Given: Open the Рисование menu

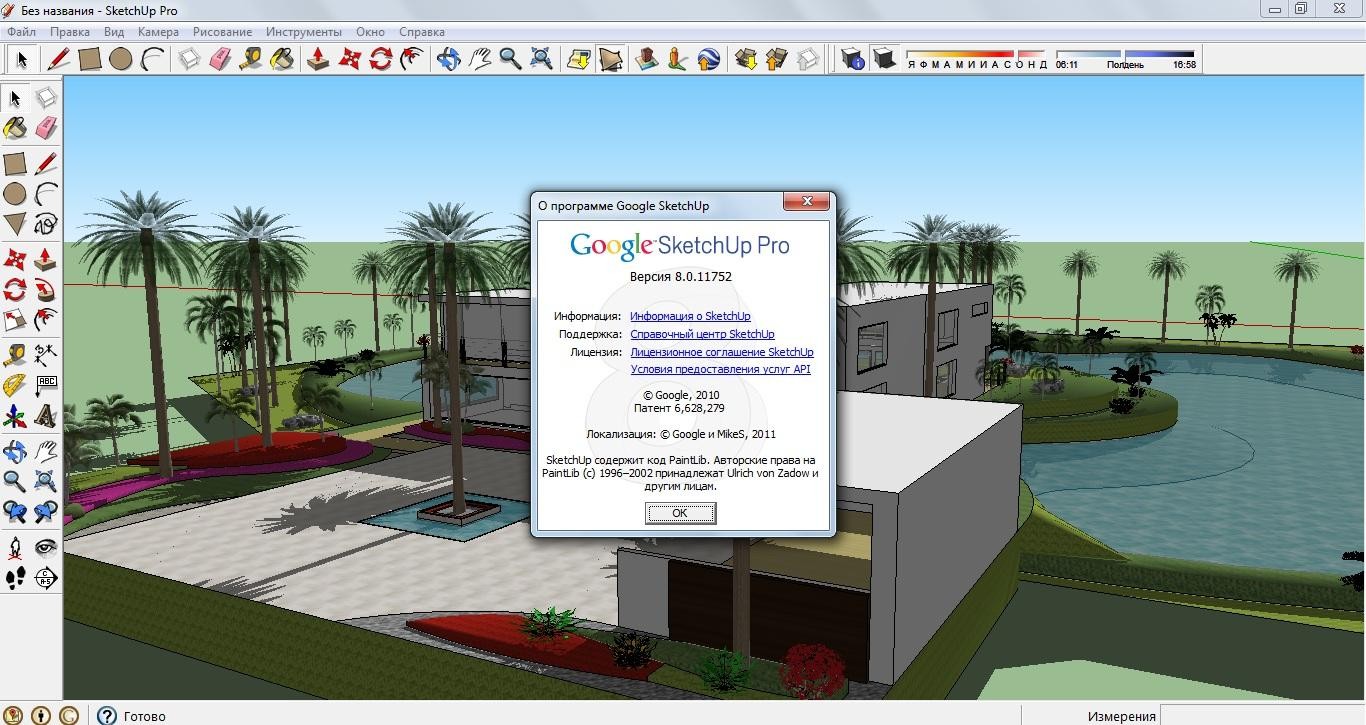Looking at the screenshot, I should click(x=222, y=32).
